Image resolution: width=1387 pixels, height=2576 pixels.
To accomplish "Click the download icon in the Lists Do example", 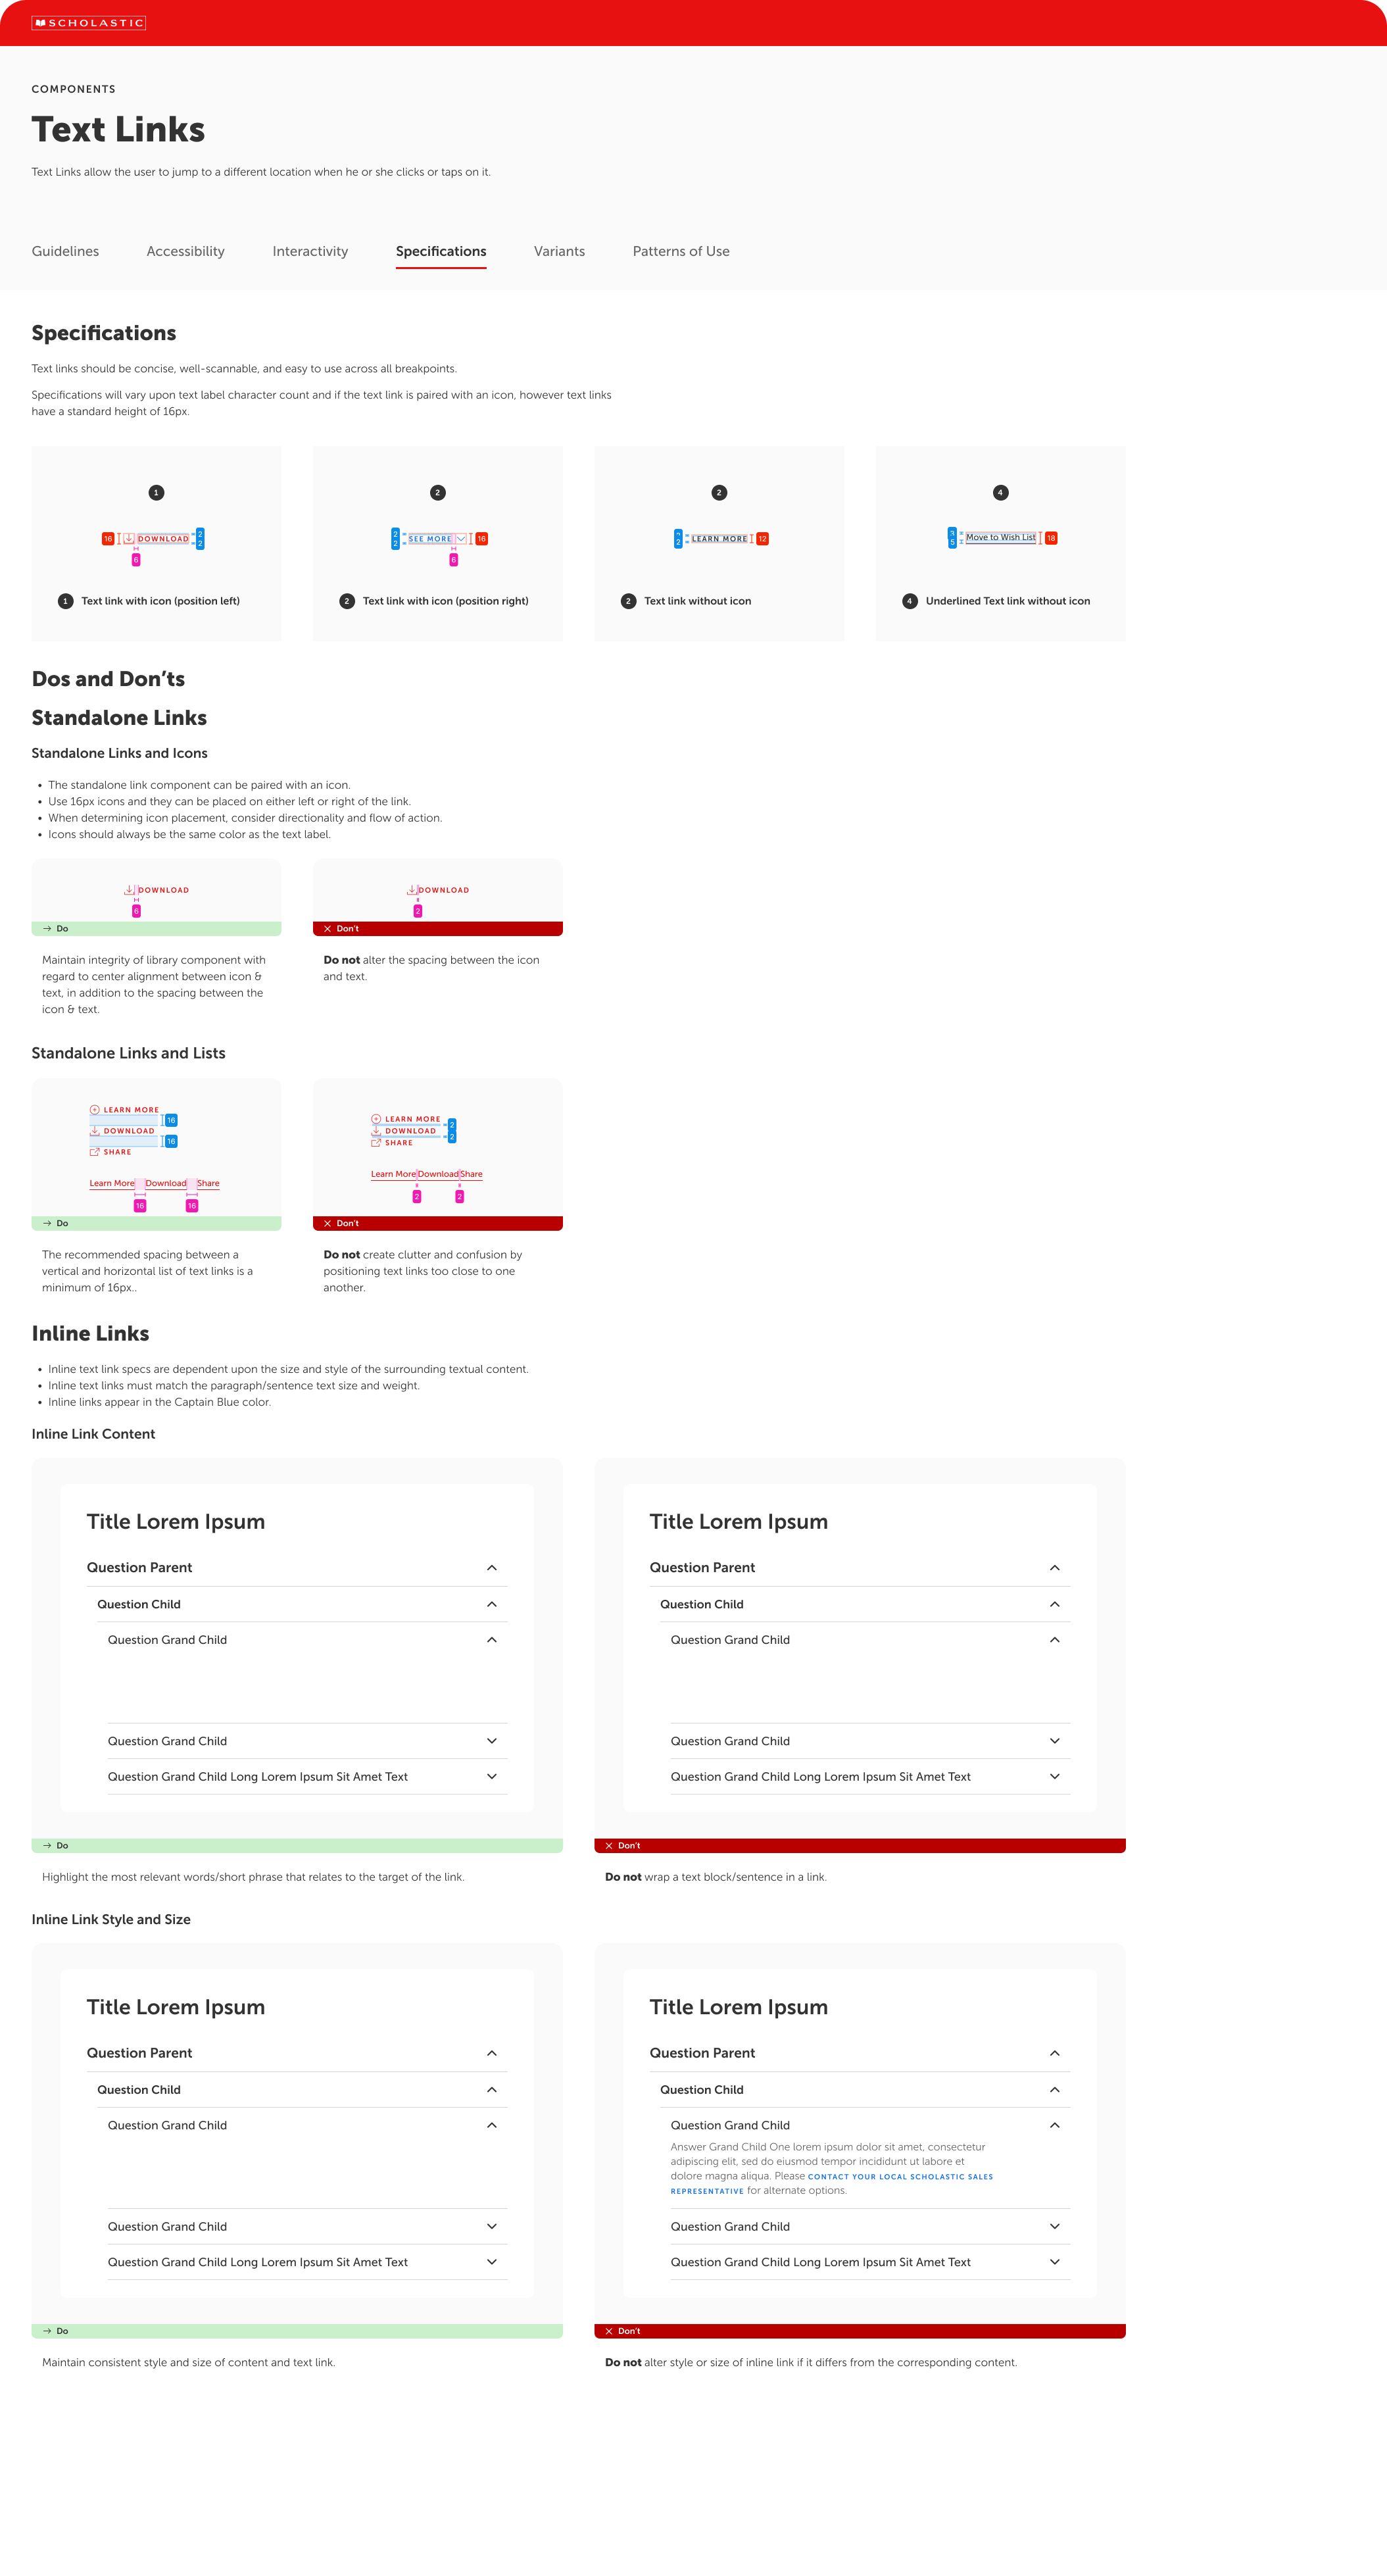I will point(95,1131).
